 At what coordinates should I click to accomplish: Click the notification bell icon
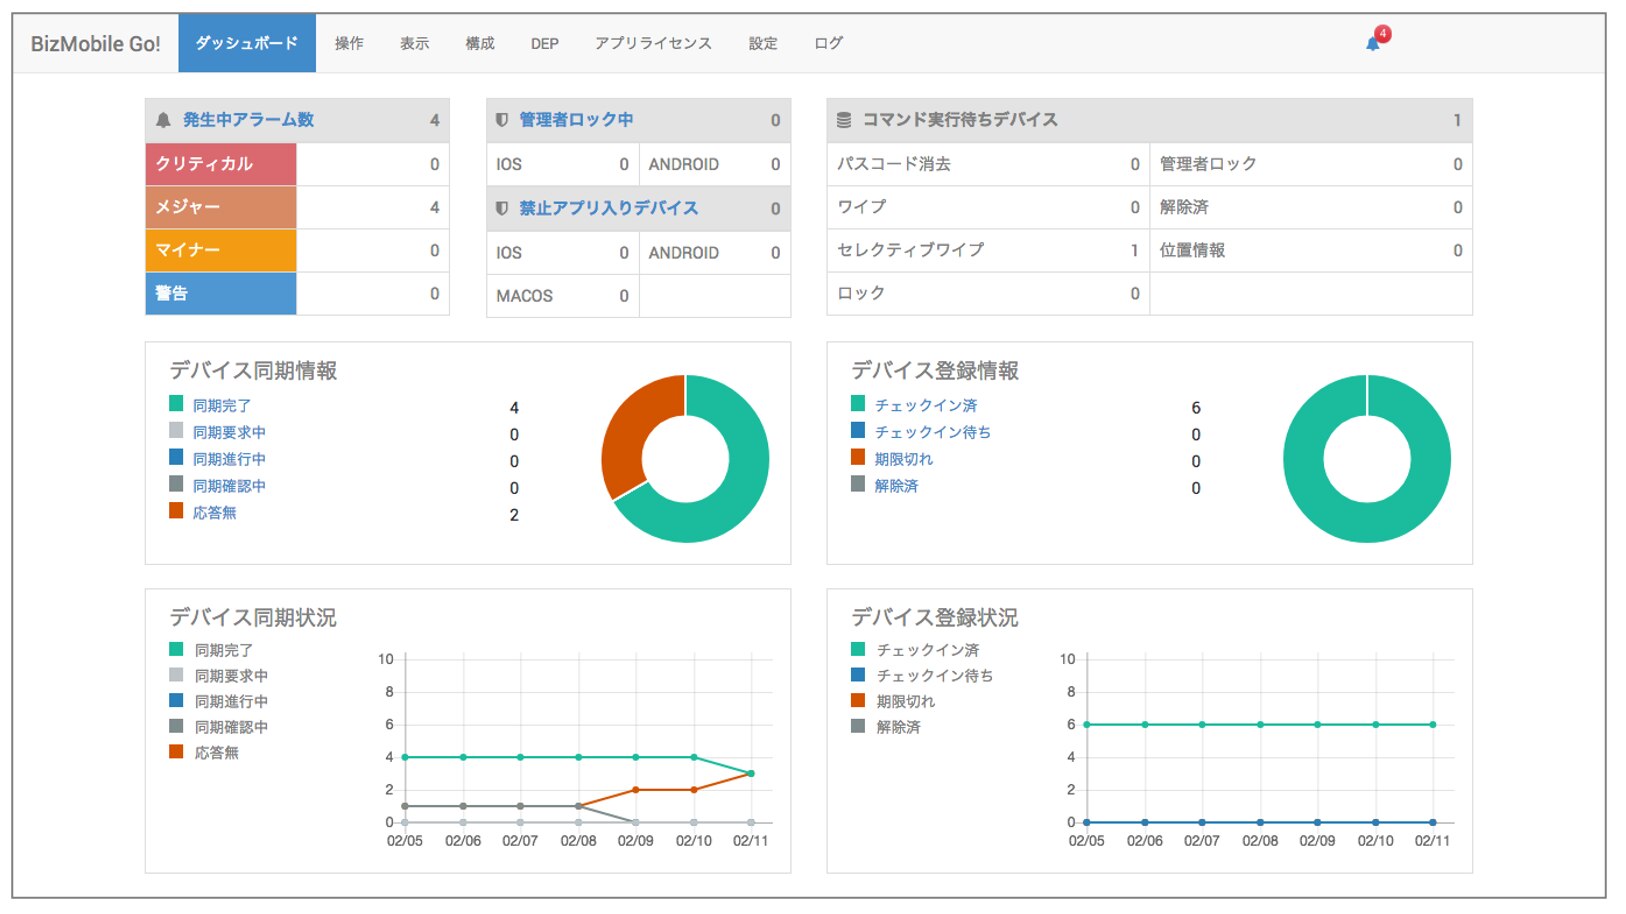point(1373,44)
